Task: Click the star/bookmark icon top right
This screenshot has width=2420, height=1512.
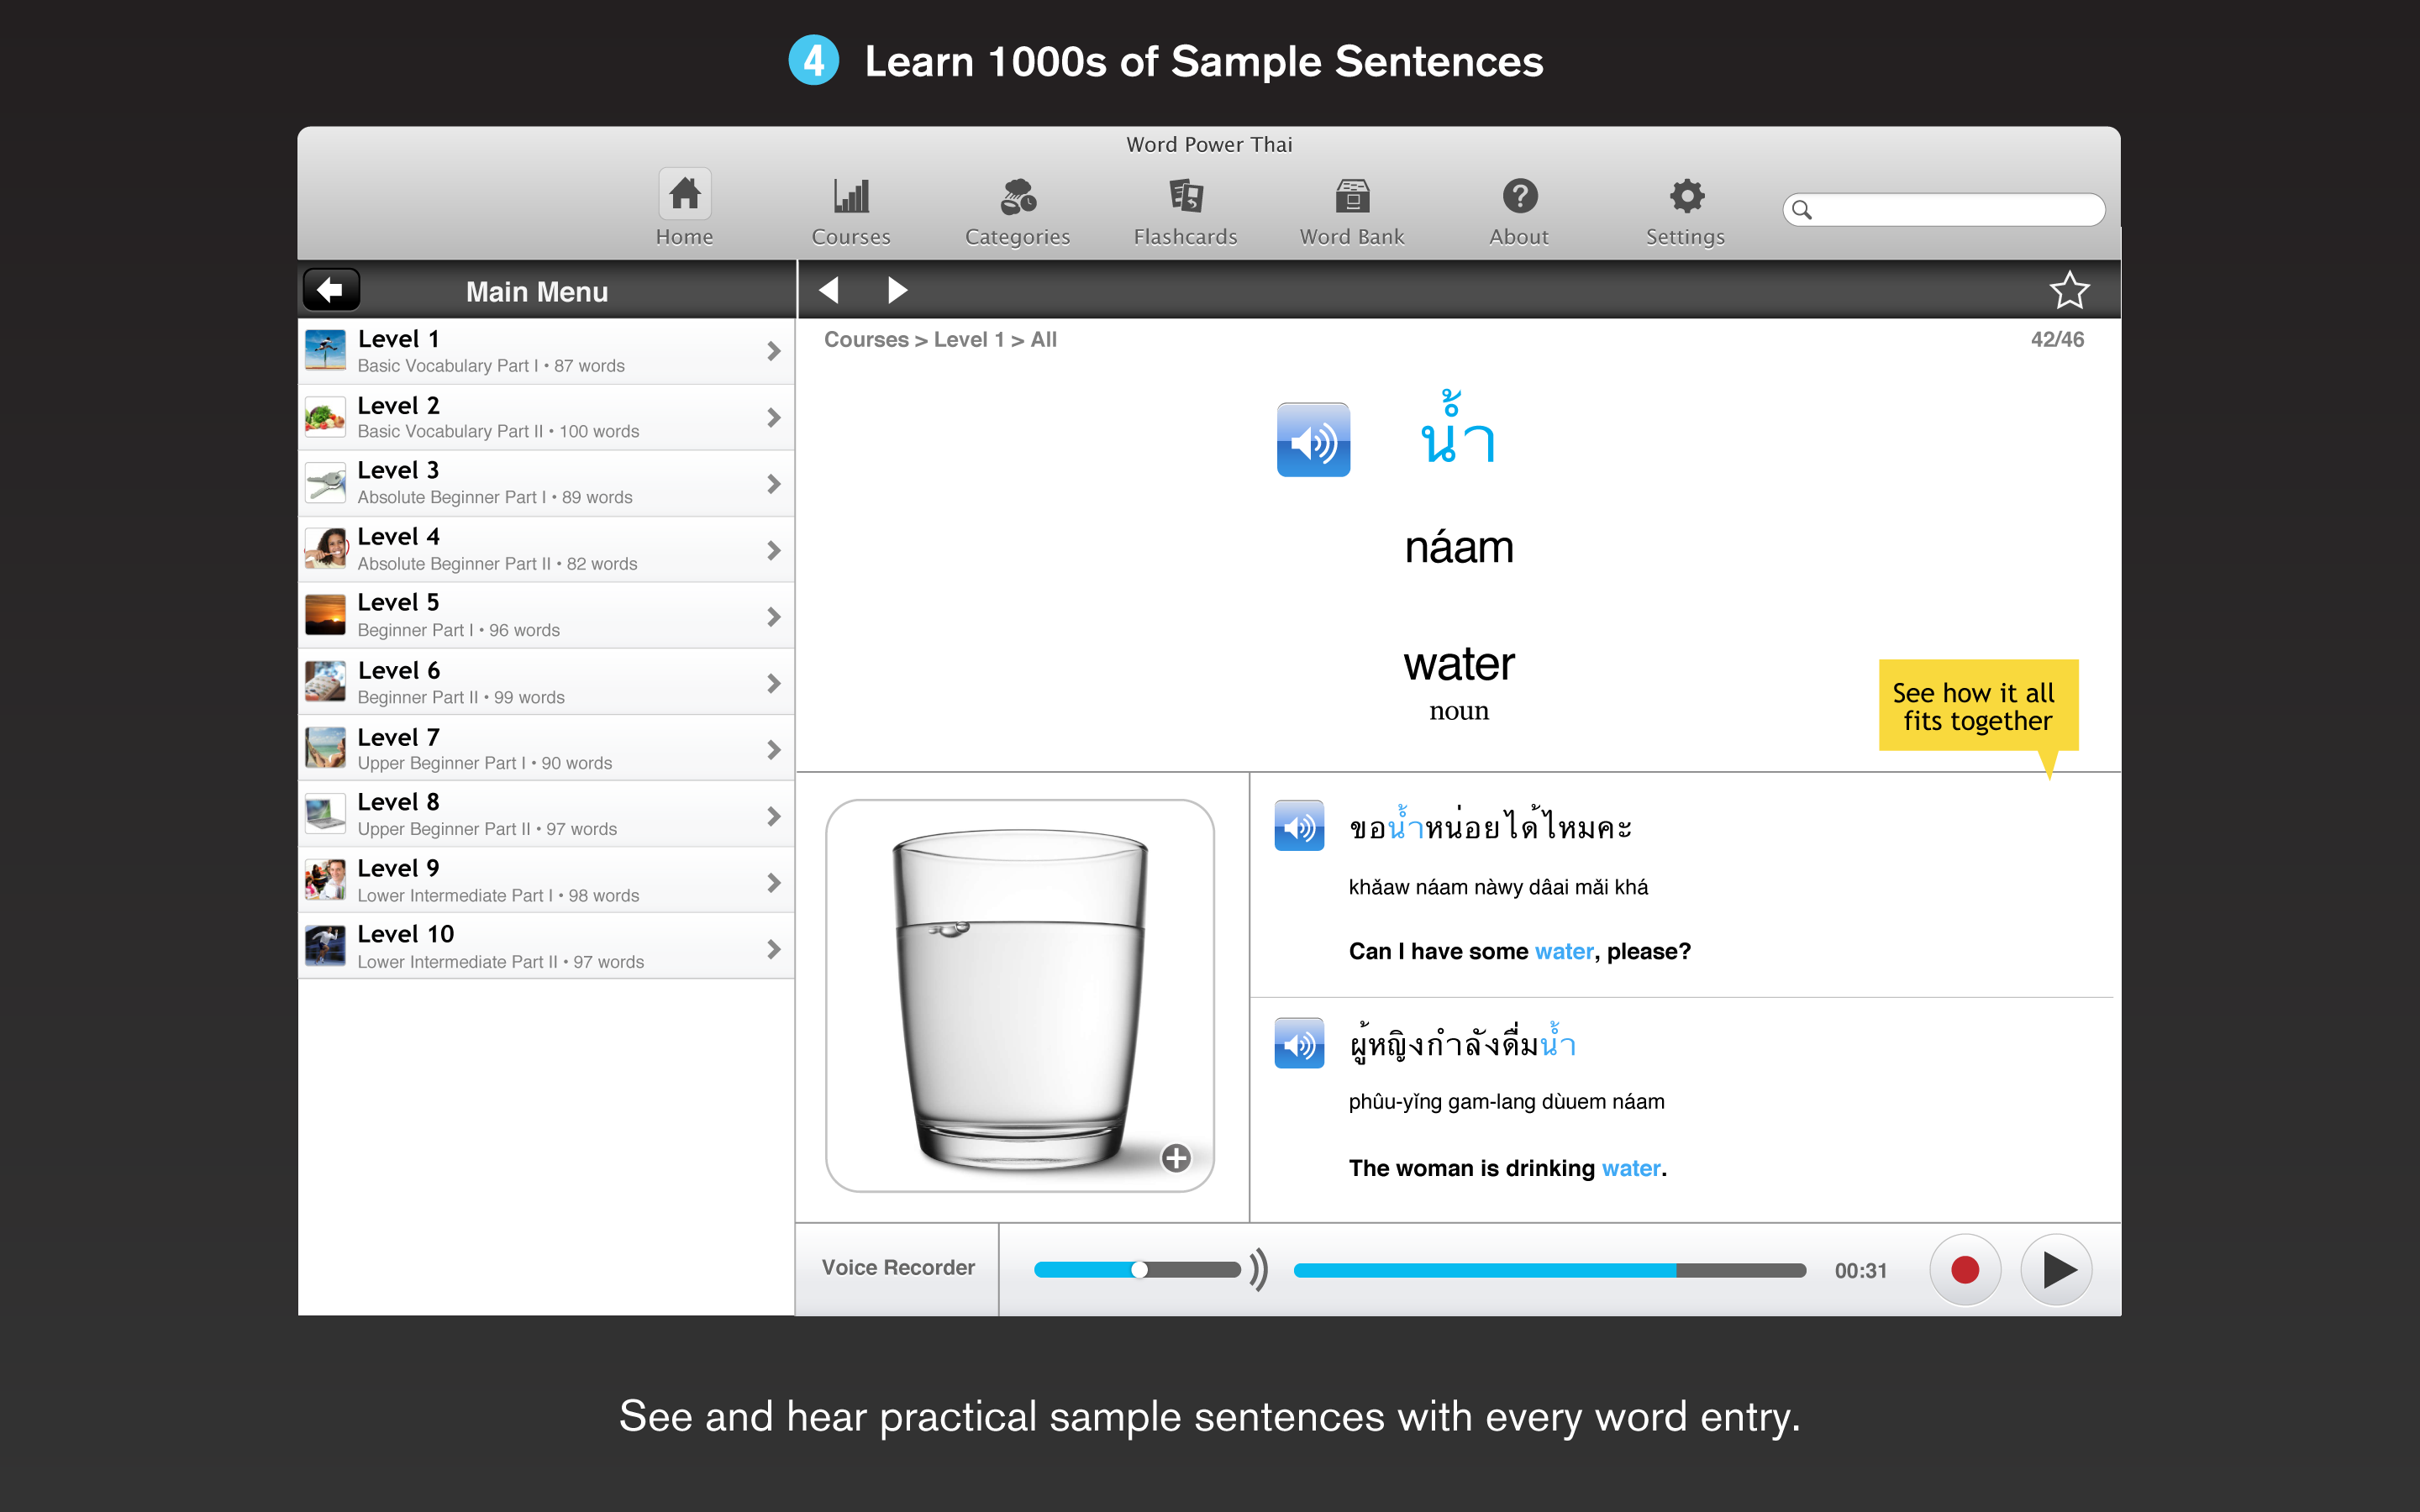Action: (2070, 291)
